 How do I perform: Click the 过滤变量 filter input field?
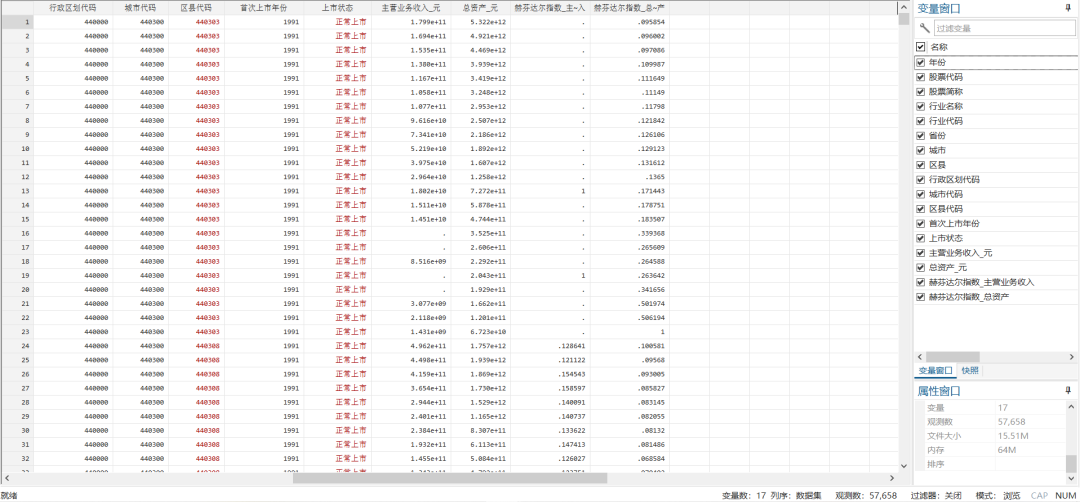1004,28
